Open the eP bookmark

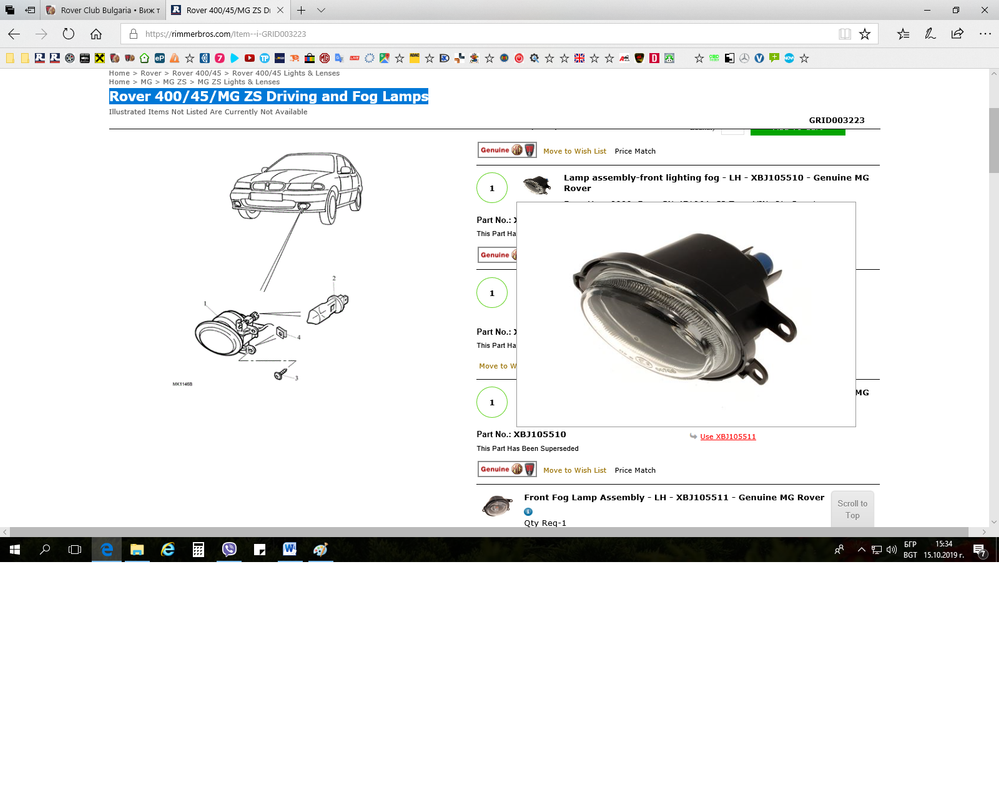point(159,58)
